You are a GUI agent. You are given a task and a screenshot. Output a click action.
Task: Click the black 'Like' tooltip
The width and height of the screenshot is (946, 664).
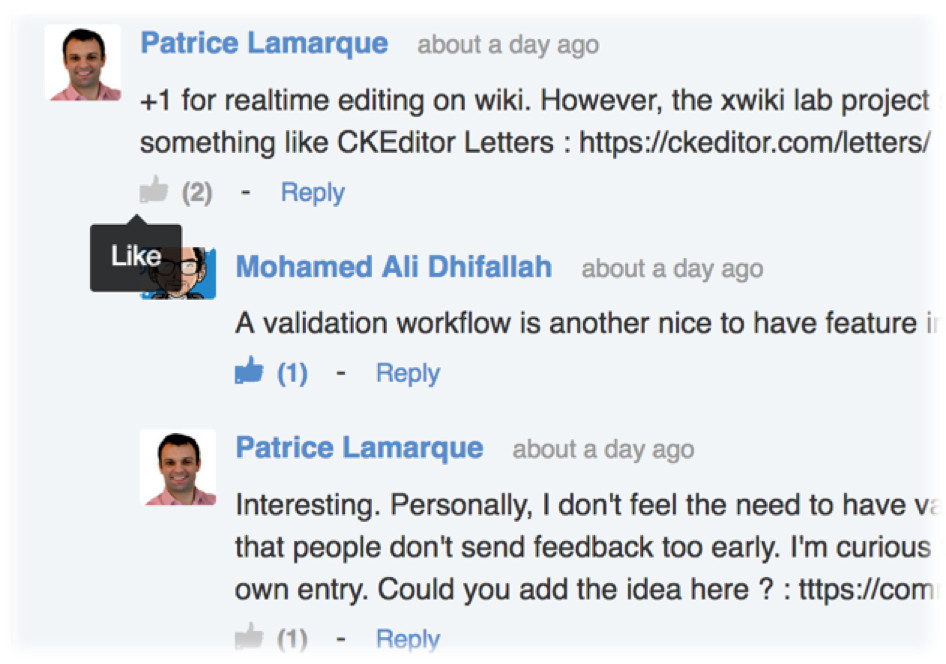pos(136,257)
